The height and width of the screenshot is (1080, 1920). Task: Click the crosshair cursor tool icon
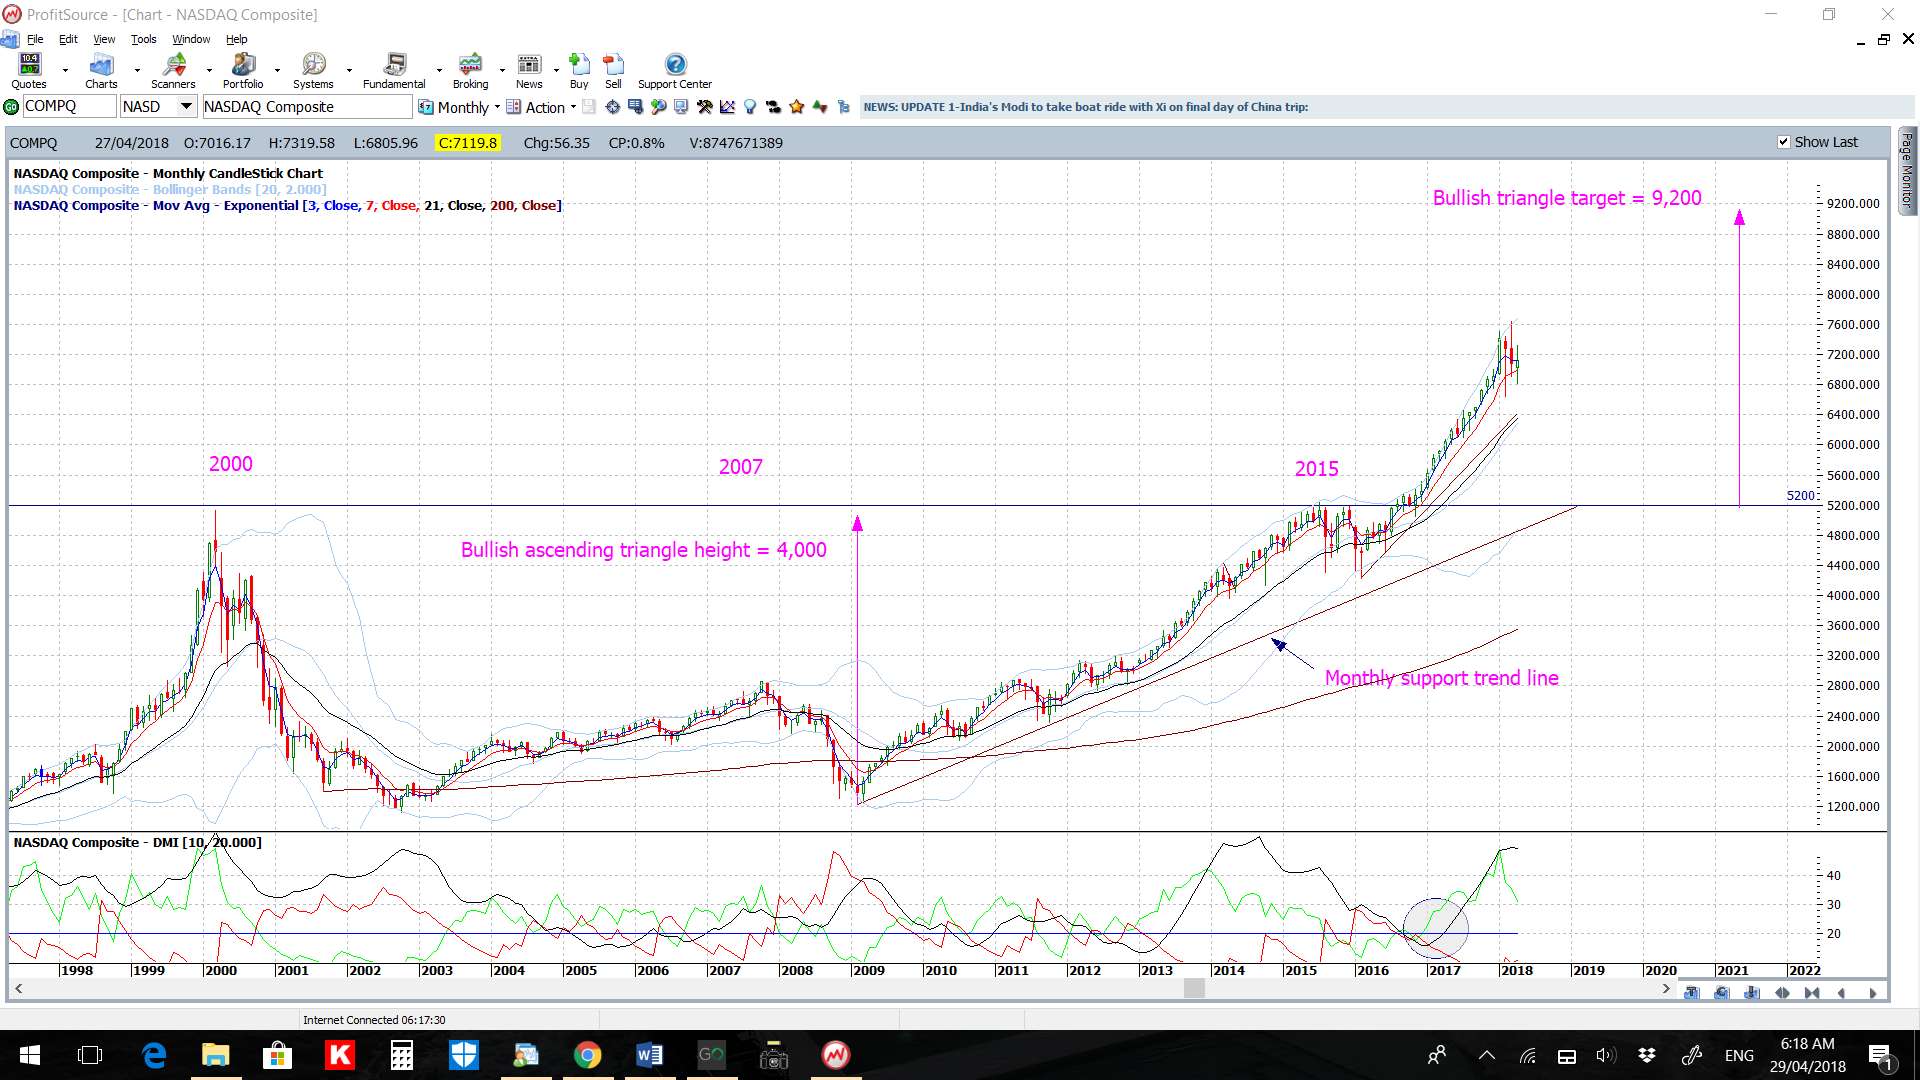(x=612, y=107)
